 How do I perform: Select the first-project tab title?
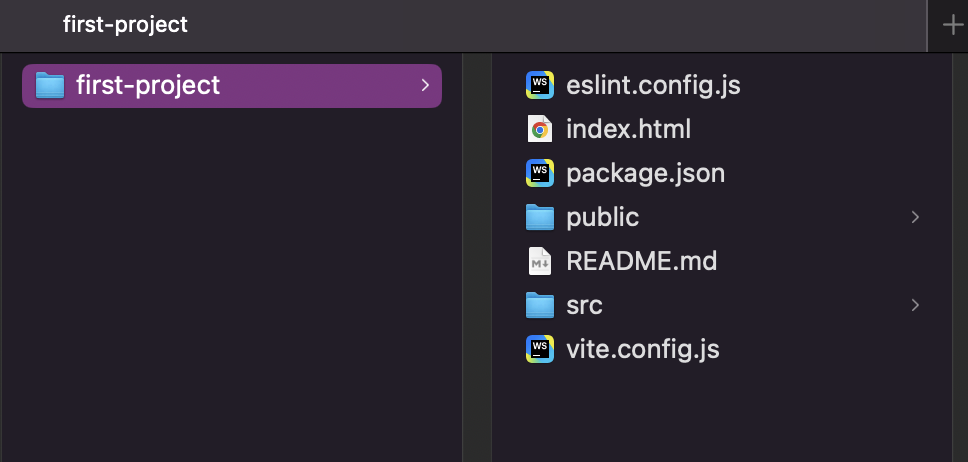(x=125, y=25)
